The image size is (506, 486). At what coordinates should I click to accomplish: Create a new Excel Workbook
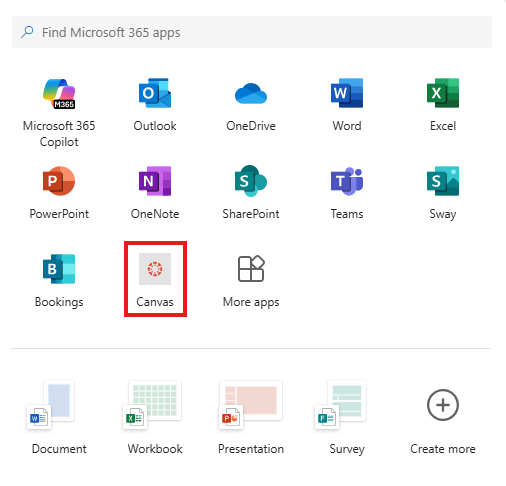[152, 405]
